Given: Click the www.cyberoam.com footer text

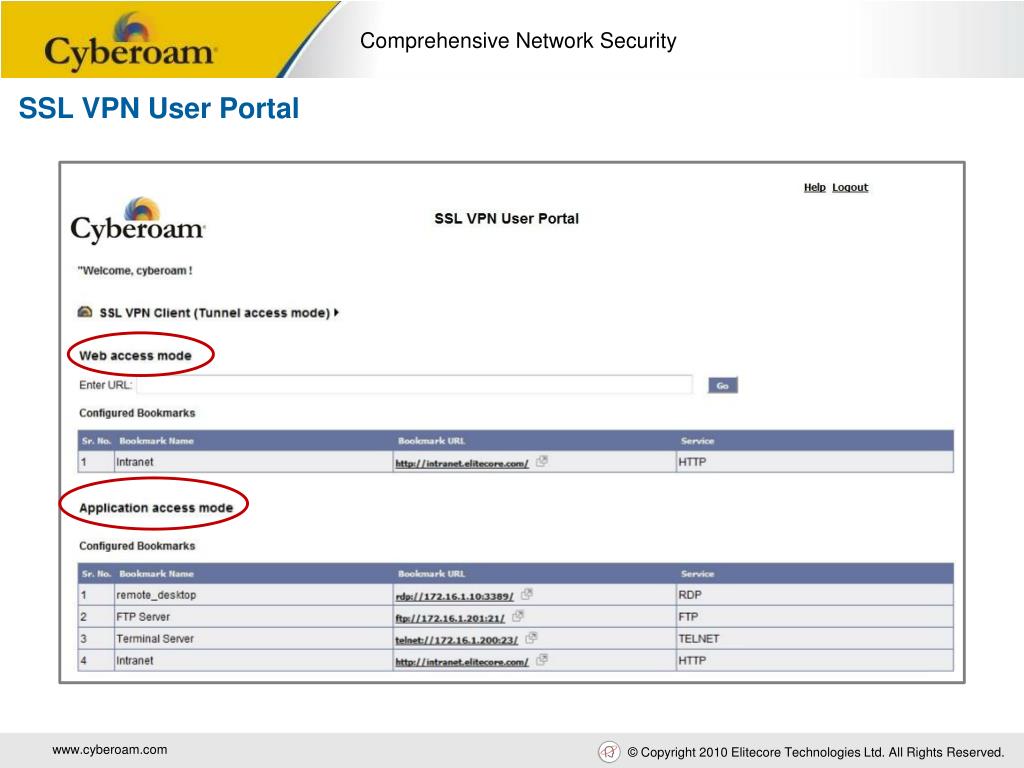Looking at the screenshot, I should [110, 750].
